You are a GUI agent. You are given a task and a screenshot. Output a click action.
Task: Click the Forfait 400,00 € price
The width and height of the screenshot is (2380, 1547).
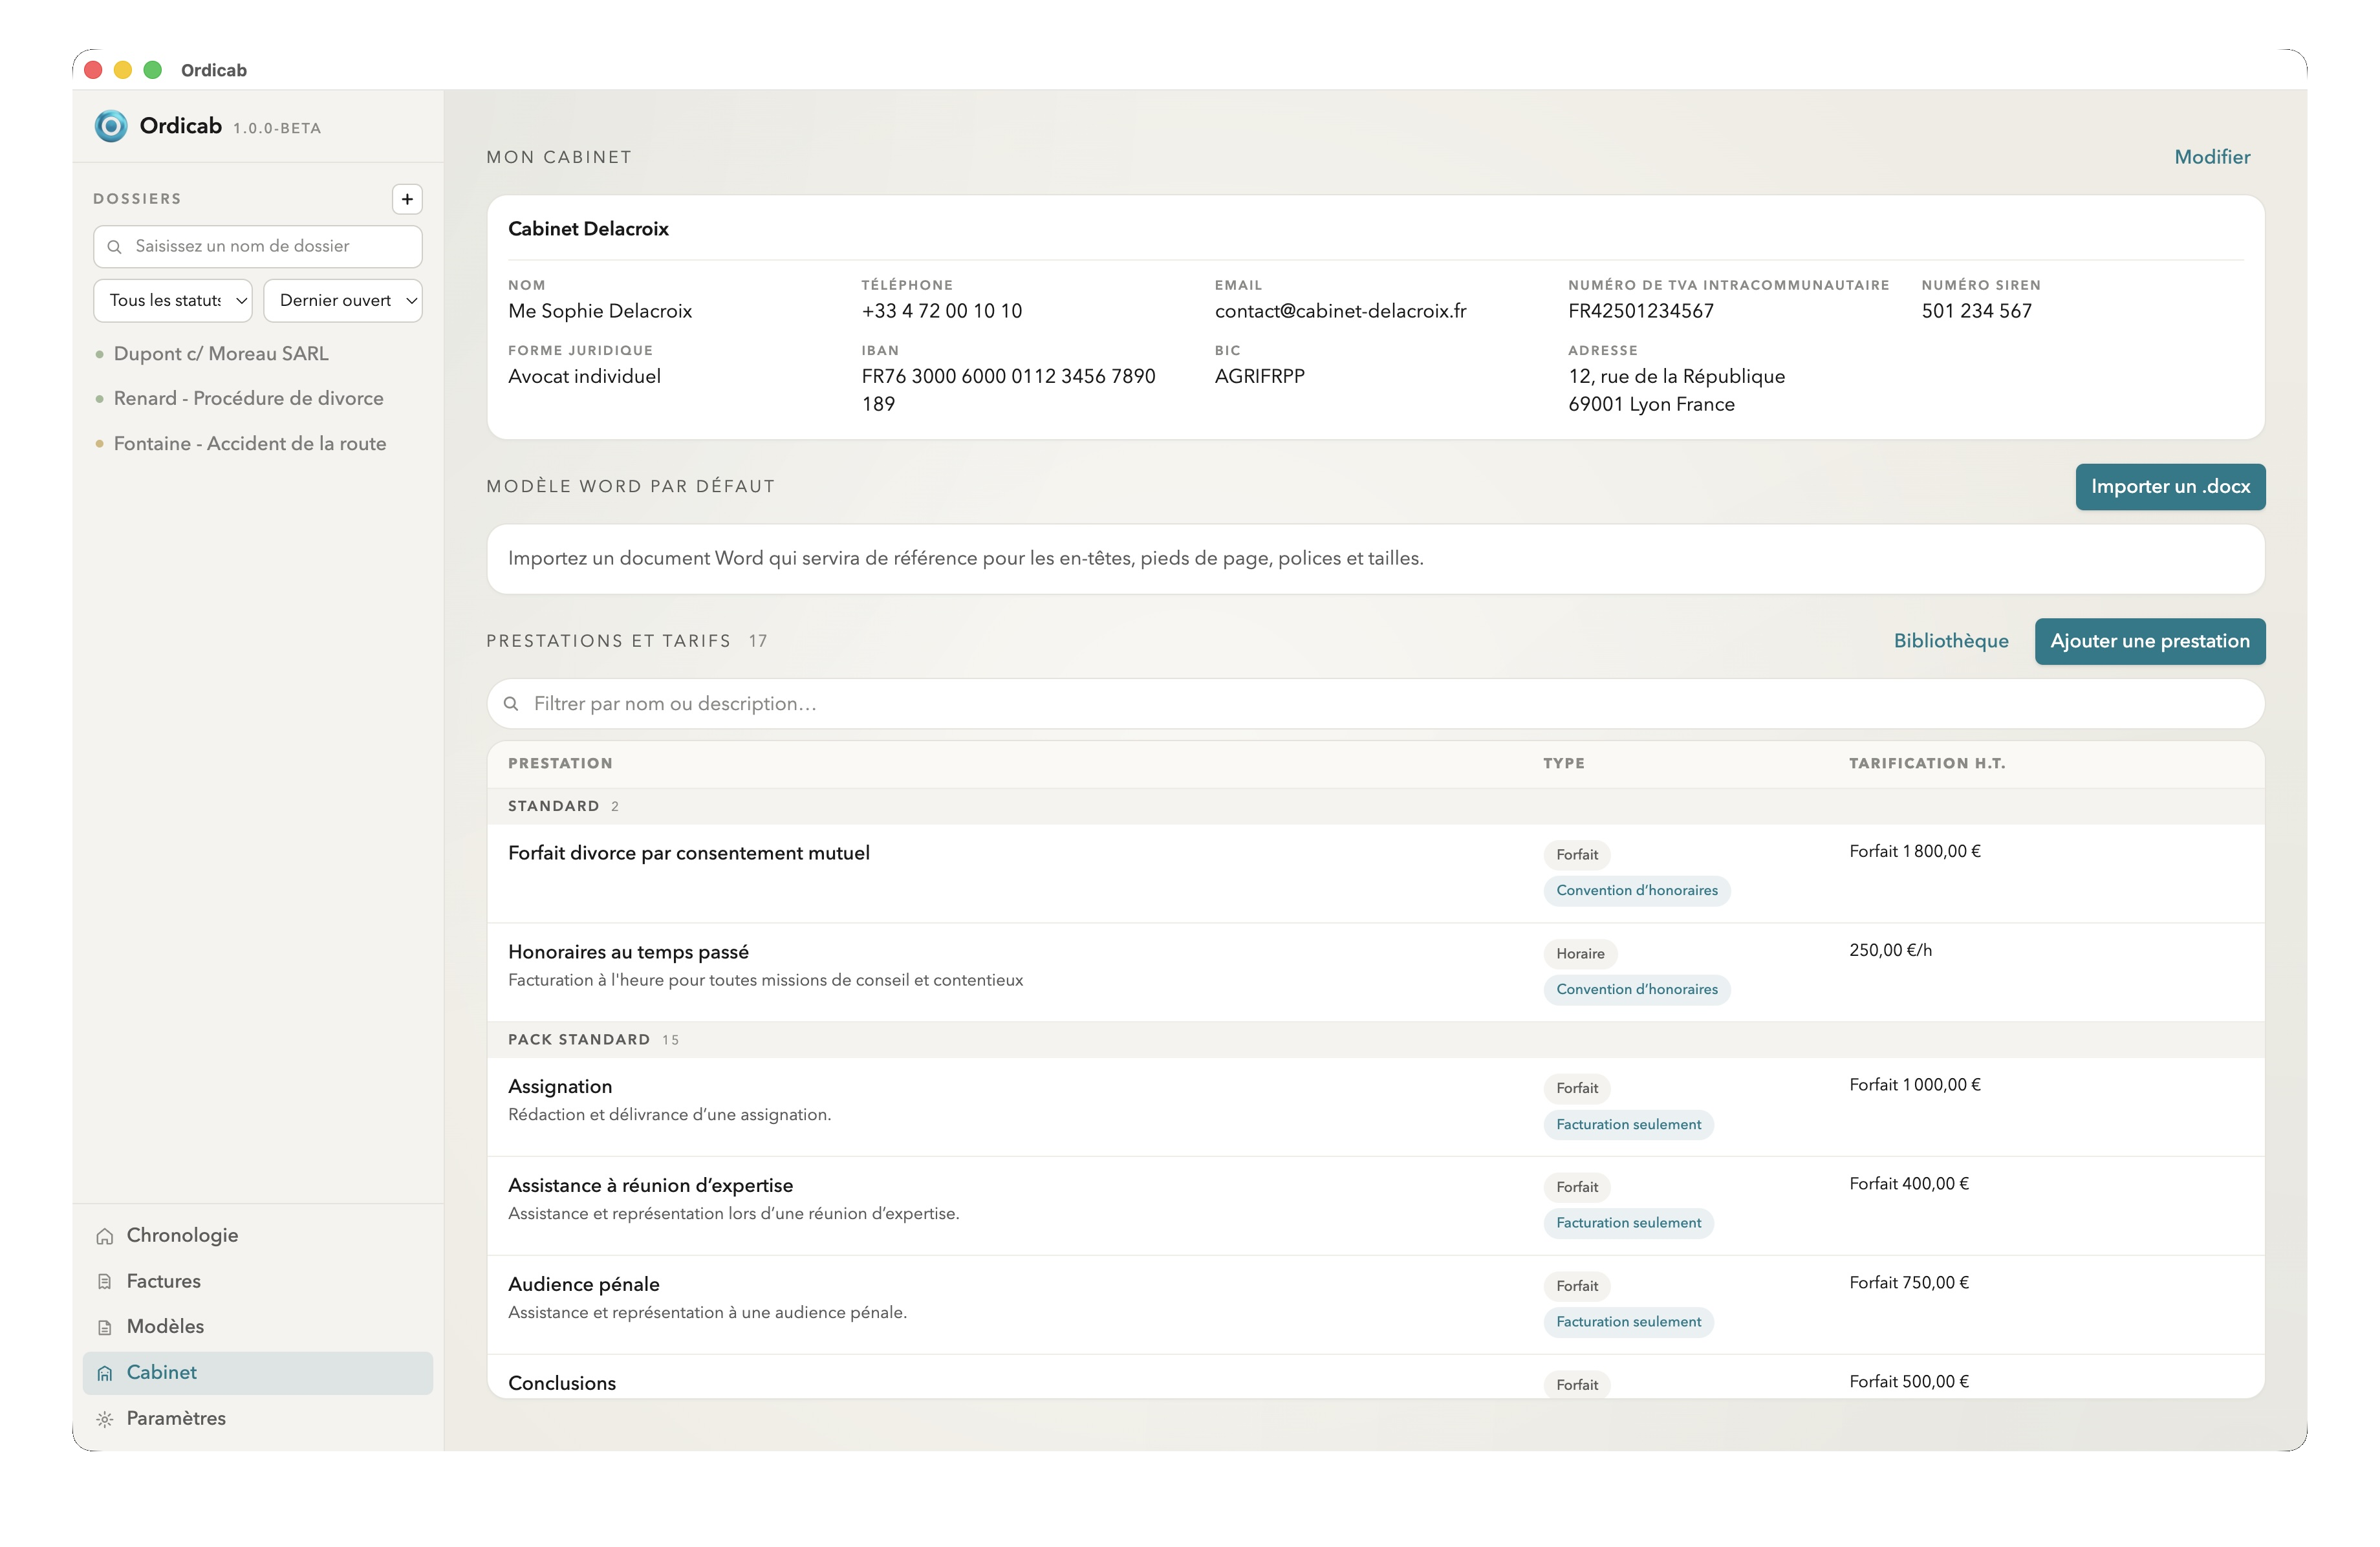tap(1908, 1184)
